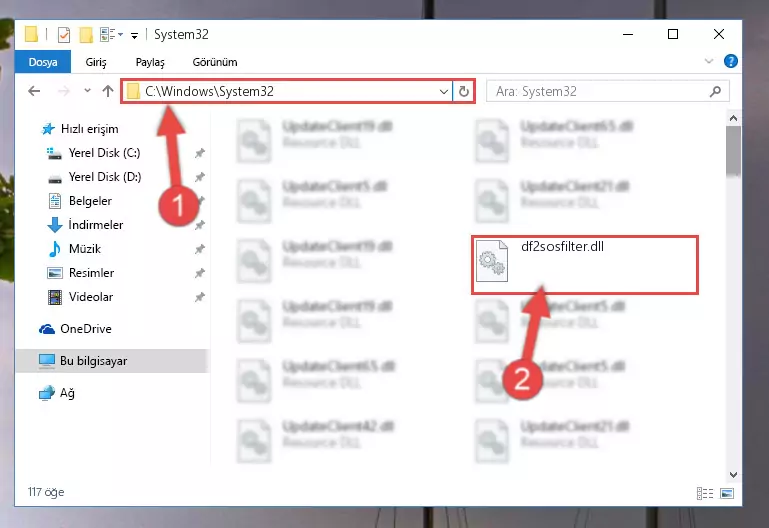Click Properties icon in quick access toolbar
The width and height of the screenshot is (769, 528).
(x=64, y=35)
